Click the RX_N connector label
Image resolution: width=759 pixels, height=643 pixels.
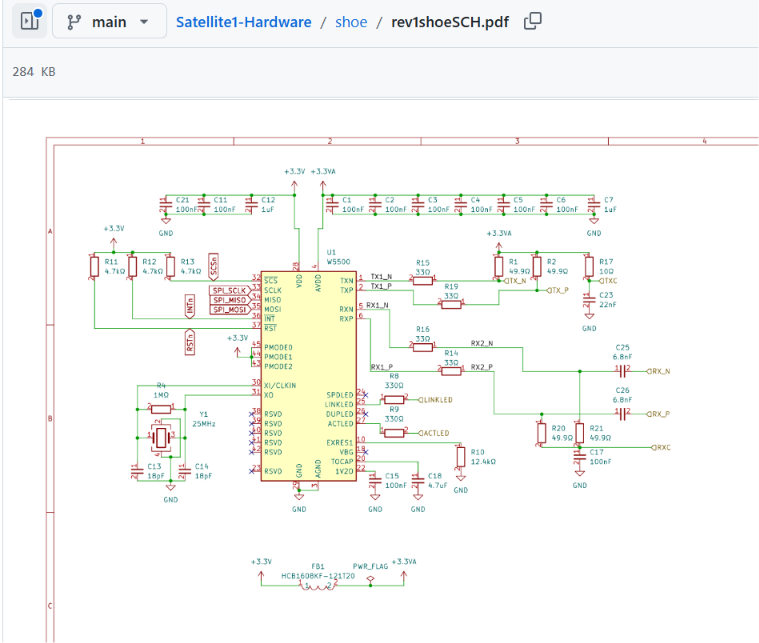tap(659, 371)
